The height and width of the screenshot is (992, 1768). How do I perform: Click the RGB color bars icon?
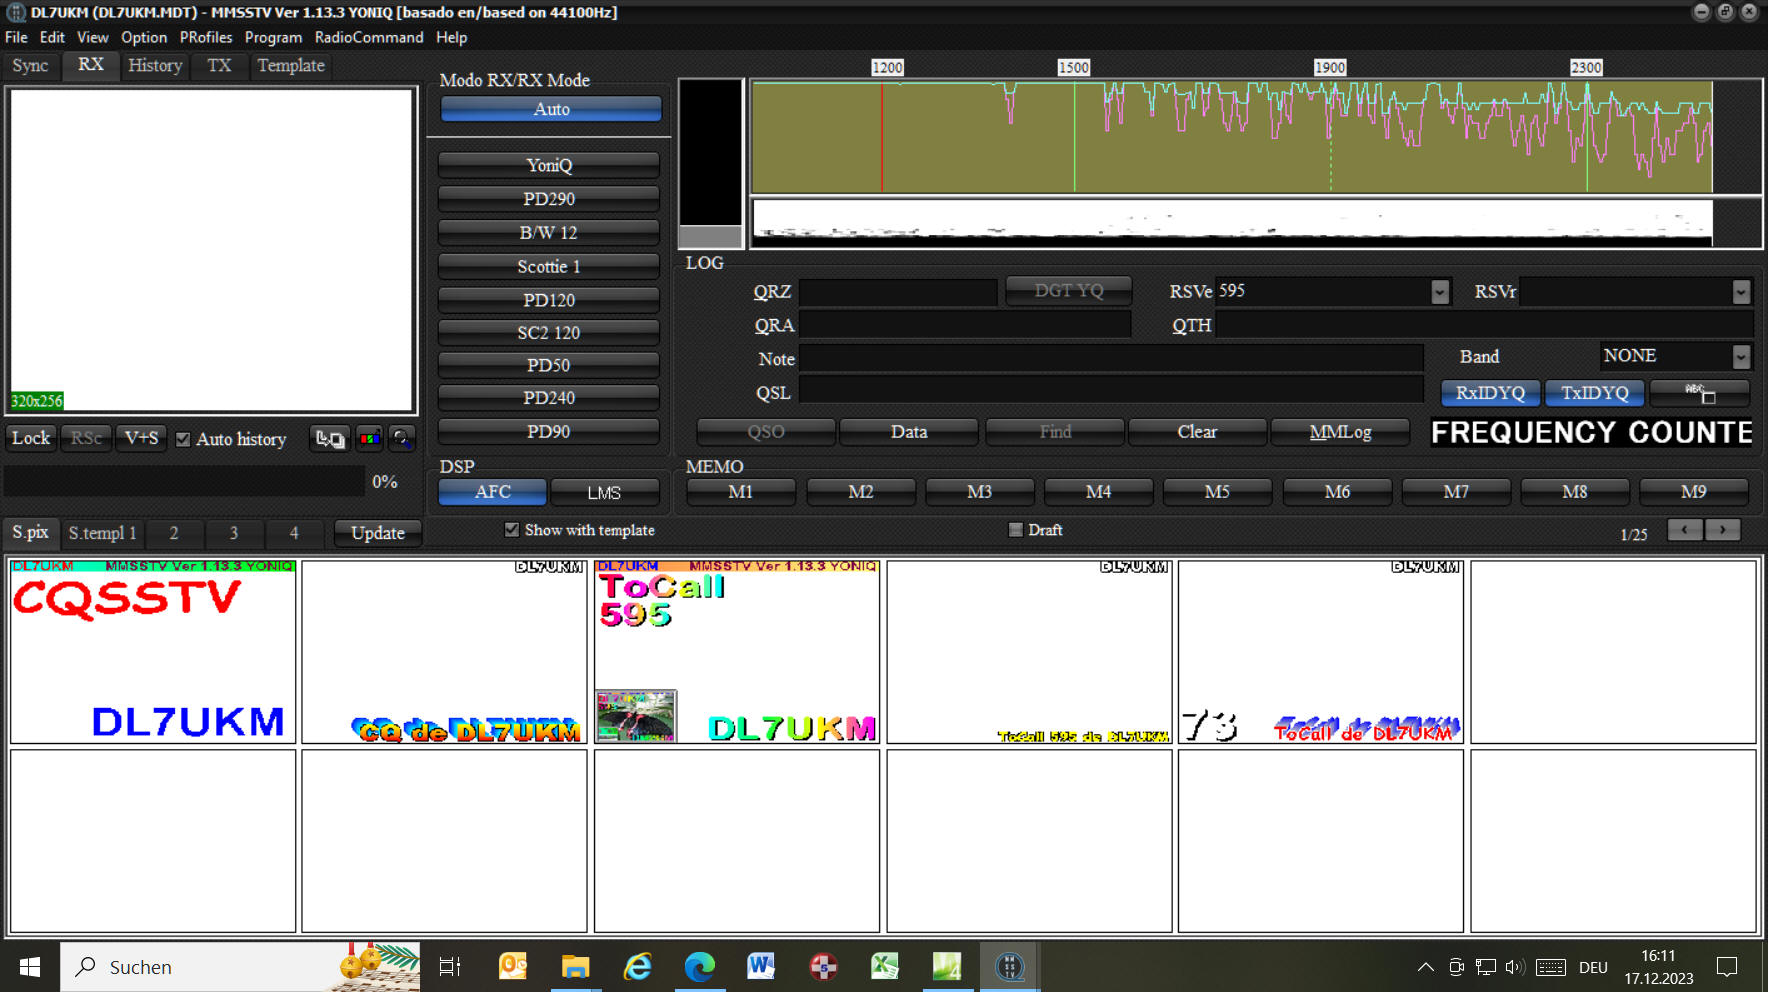pyautogui.click(x=369, y=439)
